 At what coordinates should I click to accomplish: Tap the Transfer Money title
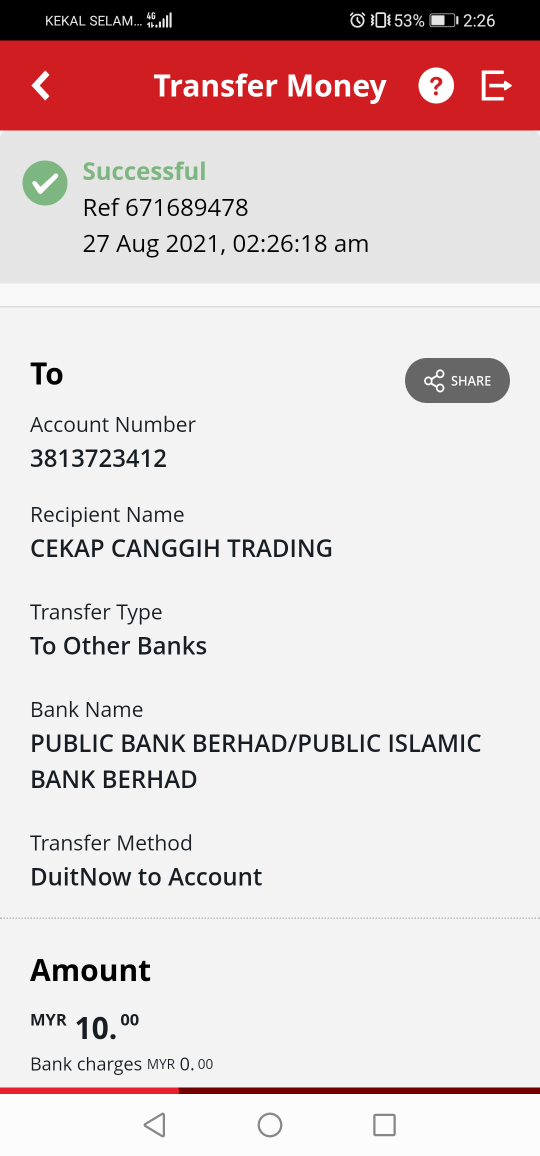click(x=270, y=86)
